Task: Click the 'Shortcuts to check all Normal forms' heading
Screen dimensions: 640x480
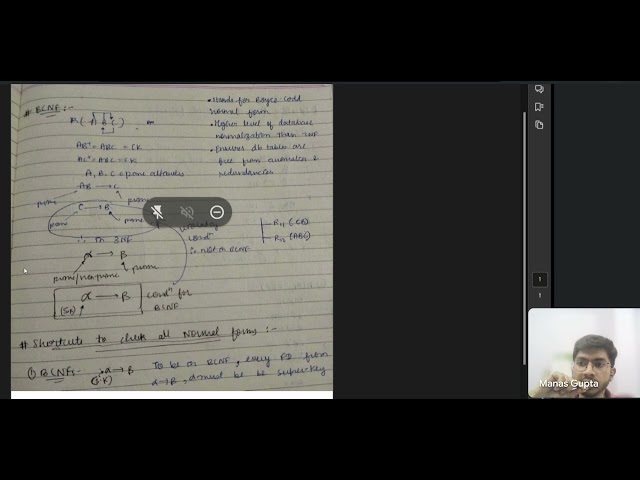Action: click(148, 339)
